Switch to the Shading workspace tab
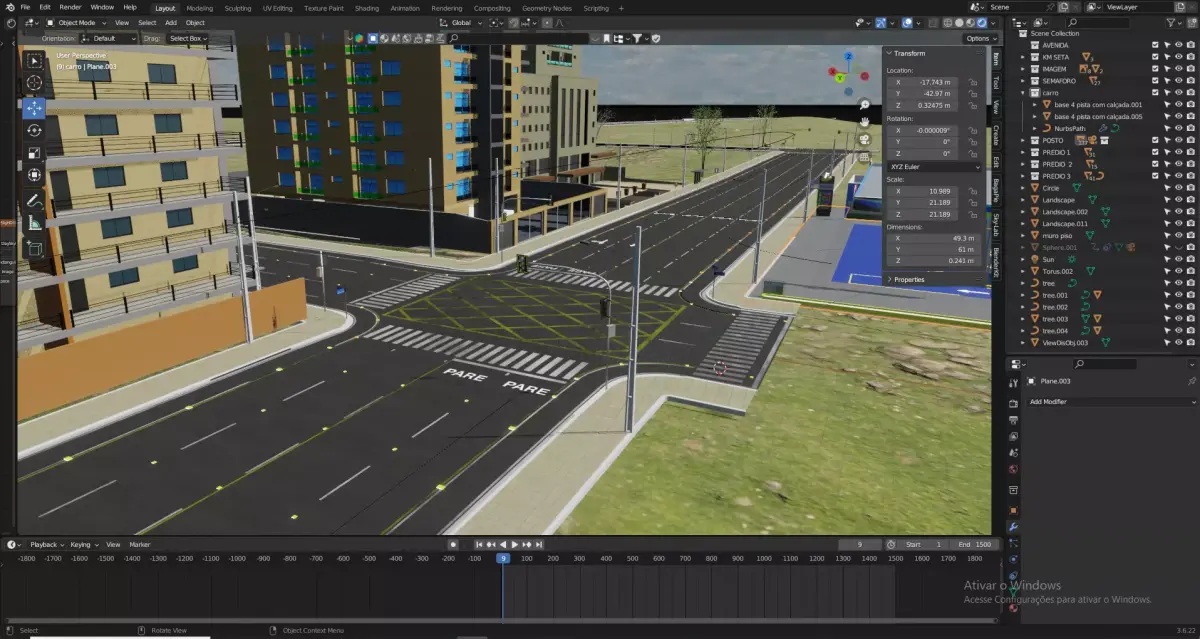The image size is (1200, 639). coord(367,8)
